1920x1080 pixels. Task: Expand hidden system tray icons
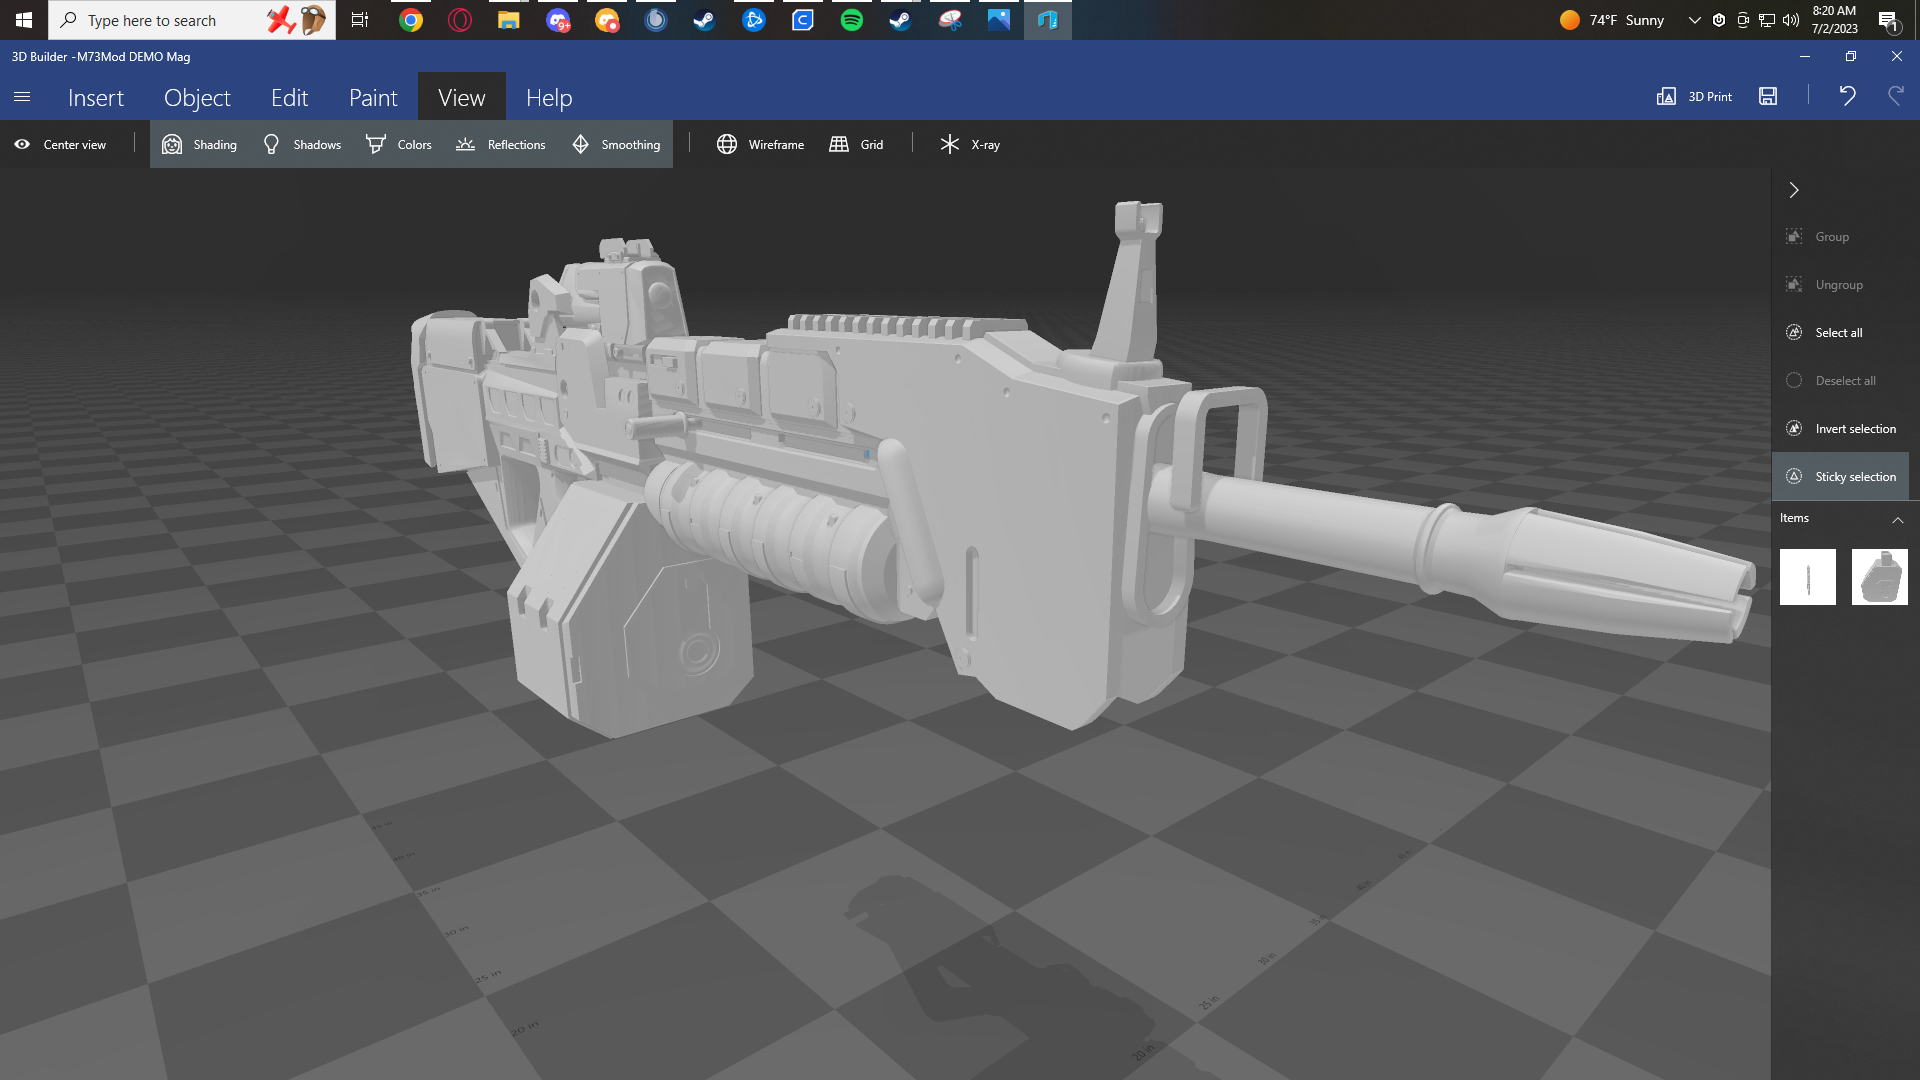tap(1694, 20)
